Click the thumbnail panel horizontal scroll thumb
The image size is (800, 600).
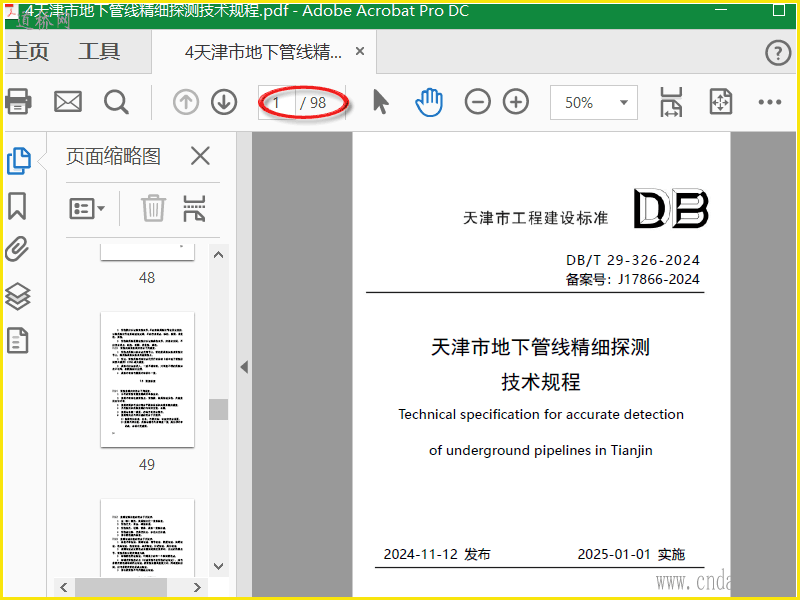(x=121, y=587)
